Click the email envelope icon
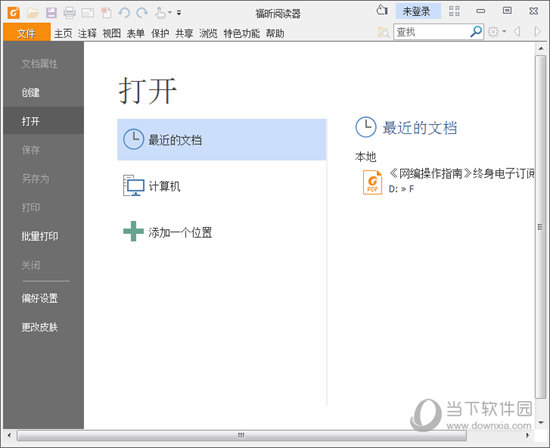Image resolution: width=550 pixels, height=448 pixels. (x=88, y=13)
